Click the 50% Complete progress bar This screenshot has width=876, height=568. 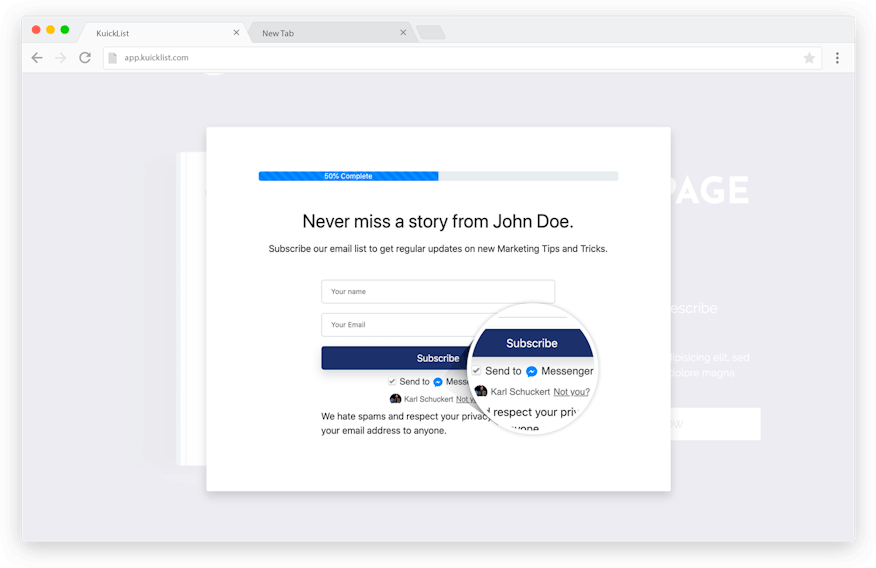tap(438, 176)
